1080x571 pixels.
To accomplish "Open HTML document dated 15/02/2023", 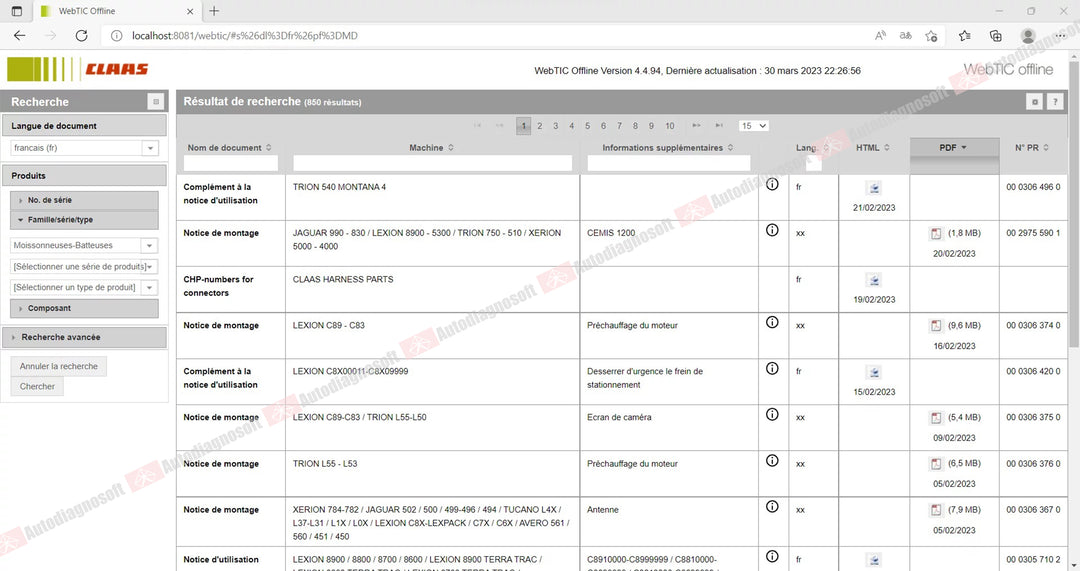I will point(874,373).
